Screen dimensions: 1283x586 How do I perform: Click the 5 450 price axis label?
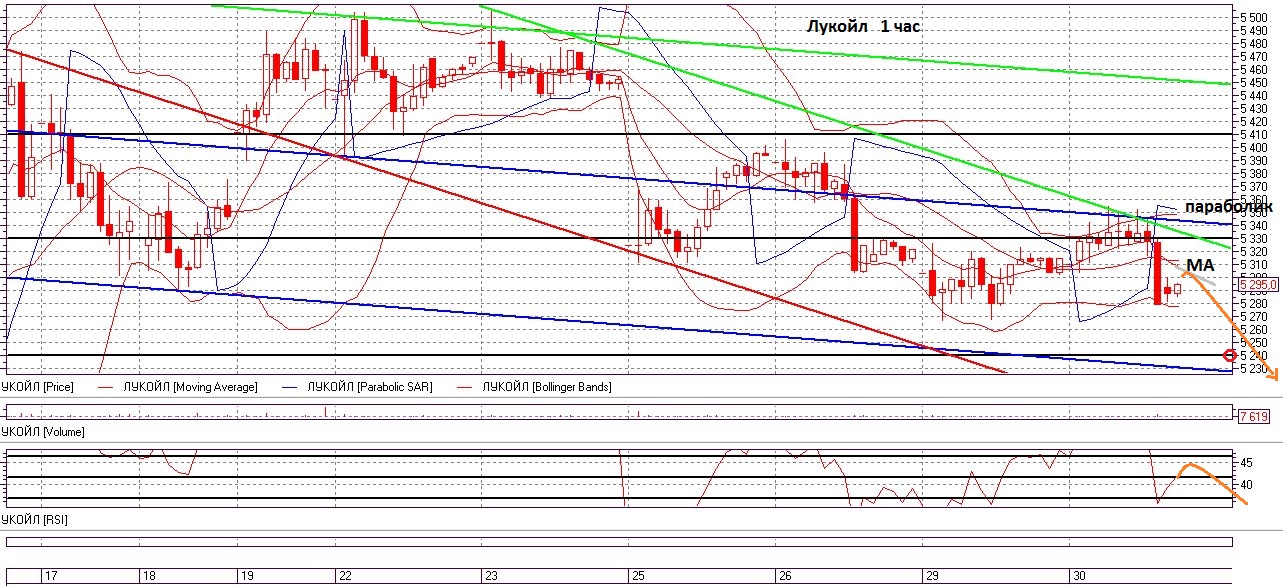(1255, 82)
